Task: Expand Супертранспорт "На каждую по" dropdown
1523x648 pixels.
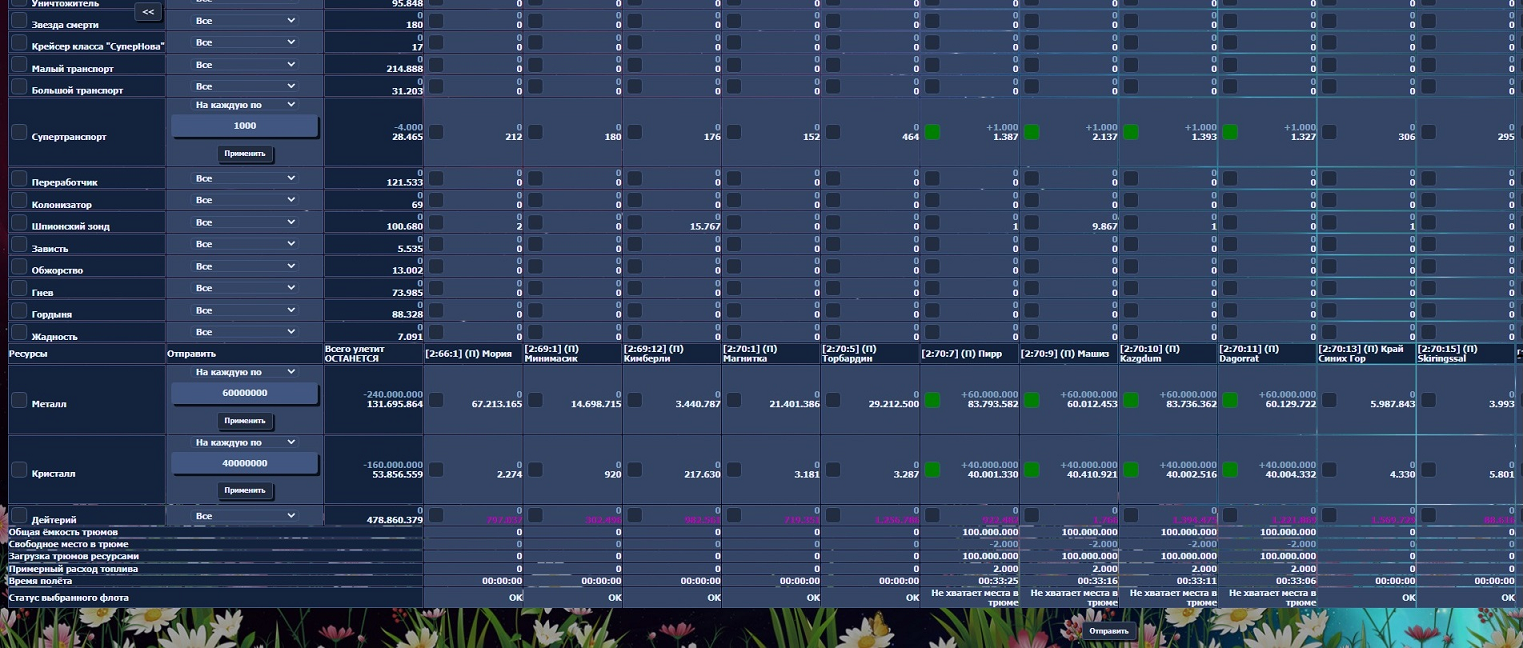Action: click(245, 104)
